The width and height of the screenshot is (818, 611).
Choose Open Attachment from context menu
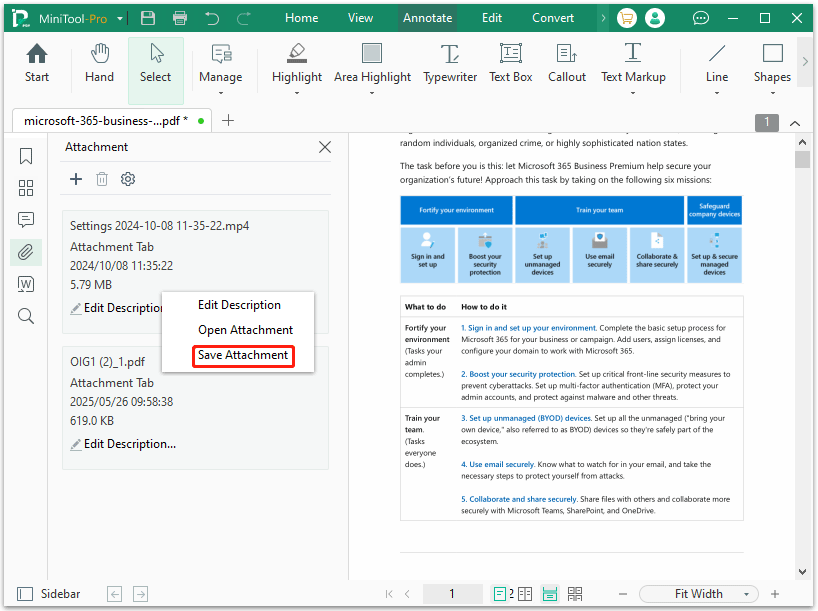pos(245,330)
